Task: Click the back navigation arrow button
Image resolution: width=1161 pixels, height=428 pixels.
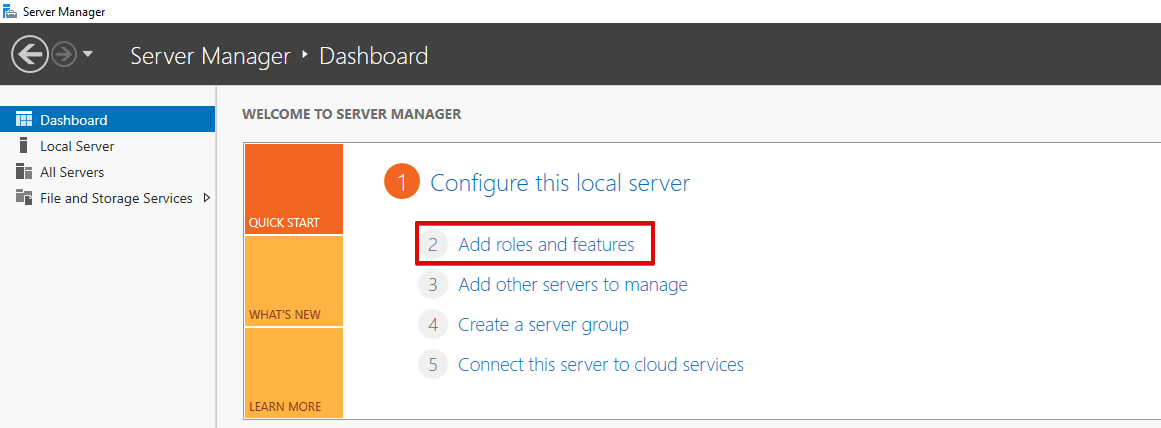Action: [30, 54]
